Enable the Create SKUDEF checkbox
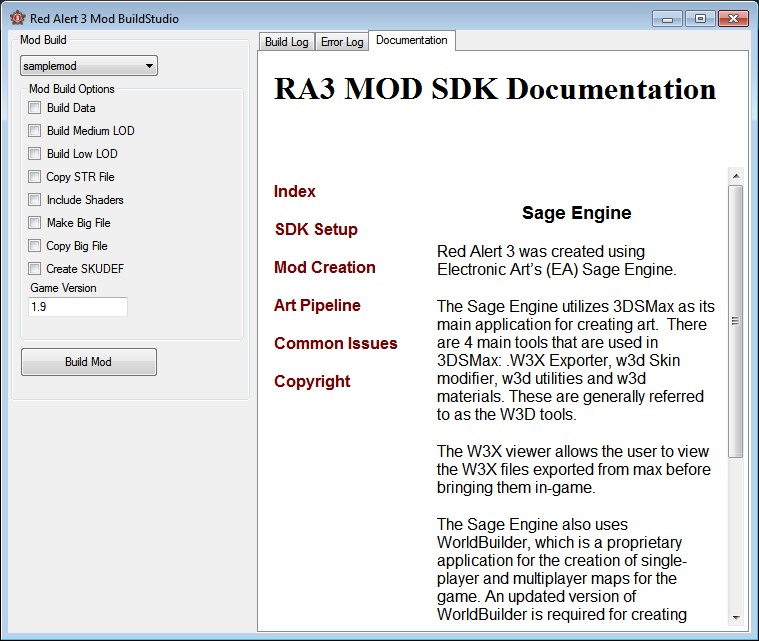The height and width of the screenshot is (641, 759). coord(34,269)
